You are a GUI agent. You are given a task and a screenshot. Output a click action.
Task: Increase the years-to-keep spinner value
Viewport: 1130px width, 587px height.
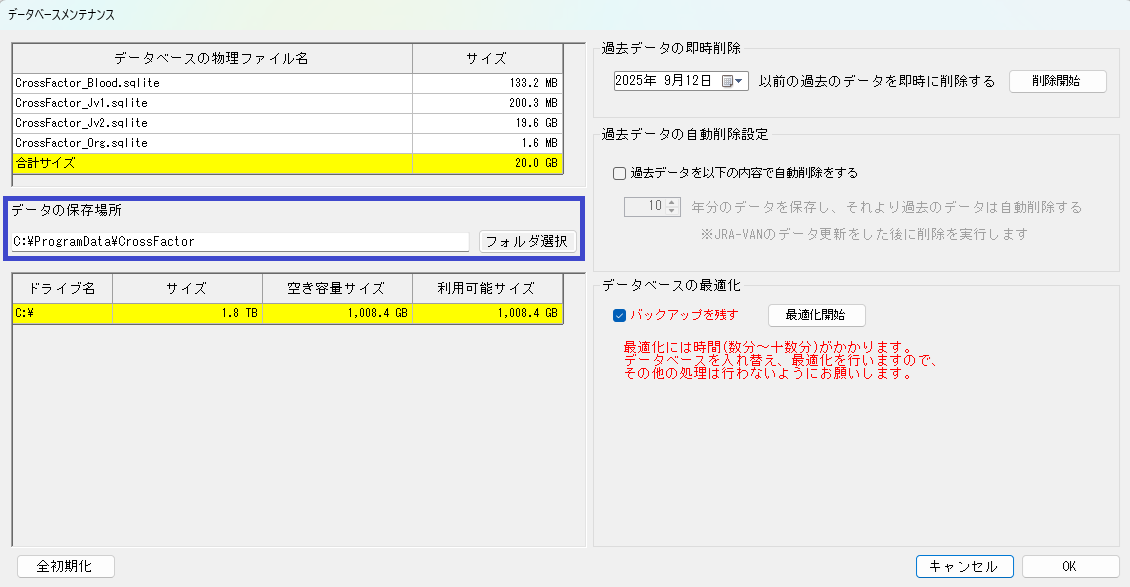pos(672,203)
